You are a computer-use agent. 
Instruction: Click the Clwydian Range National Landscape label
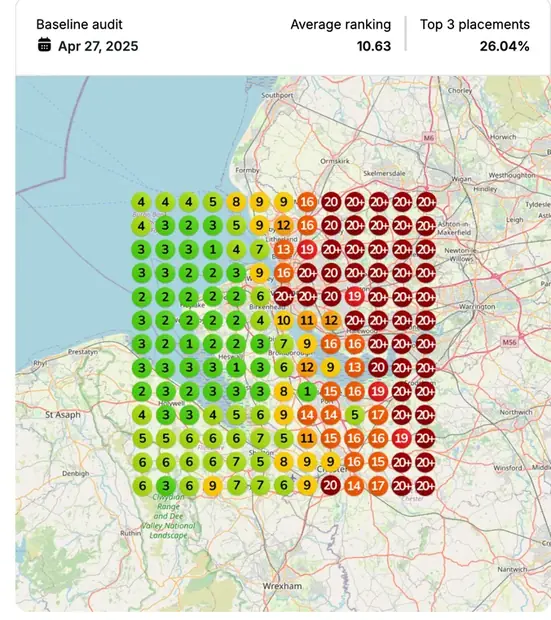pyautogui.click(x=169, y=516)
